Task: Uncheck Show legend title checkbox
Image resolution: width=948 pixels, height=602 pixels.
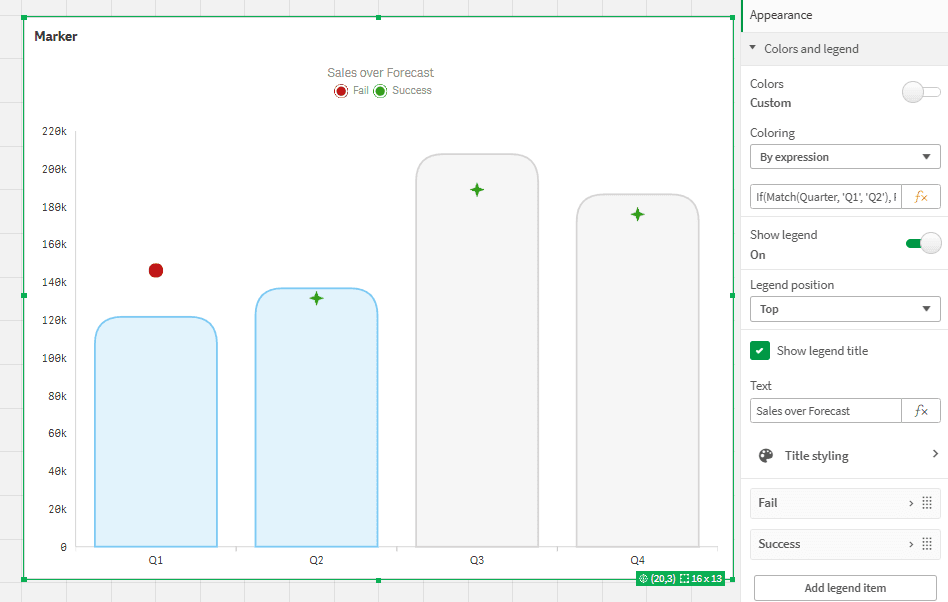Action: coord(760,351)
